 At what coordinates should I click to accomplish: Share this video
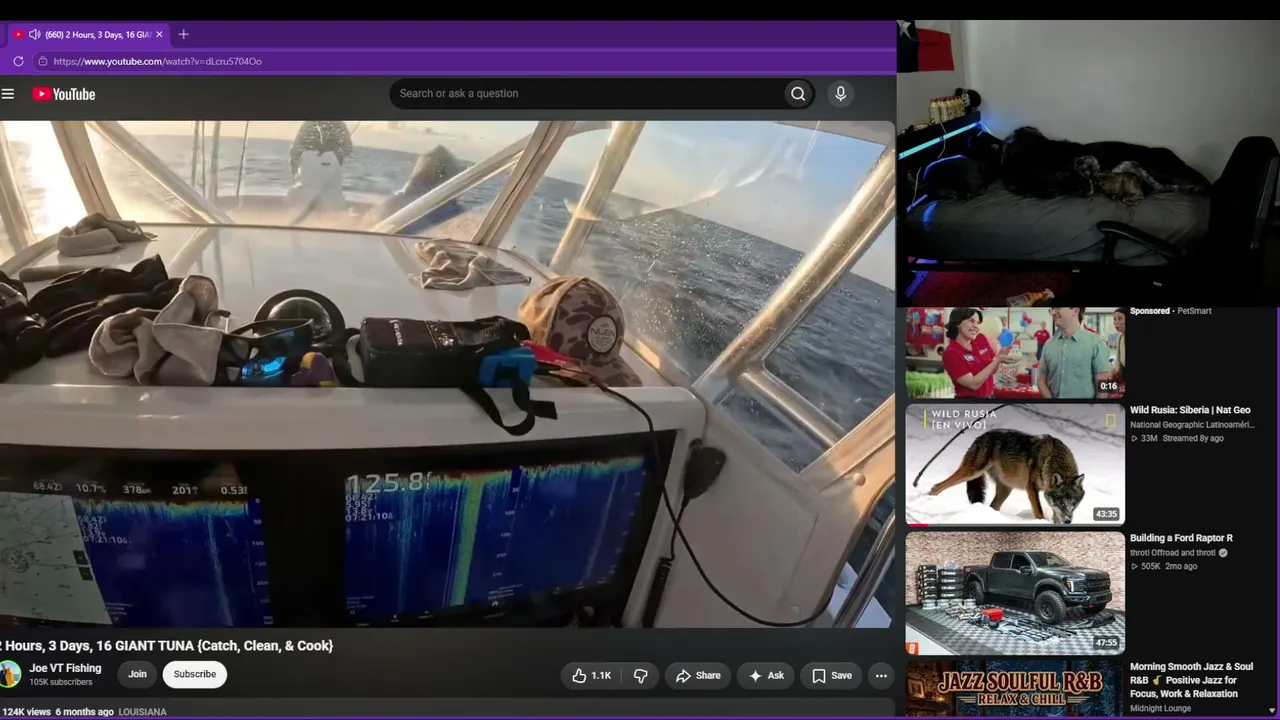click(x=697, y=676)
